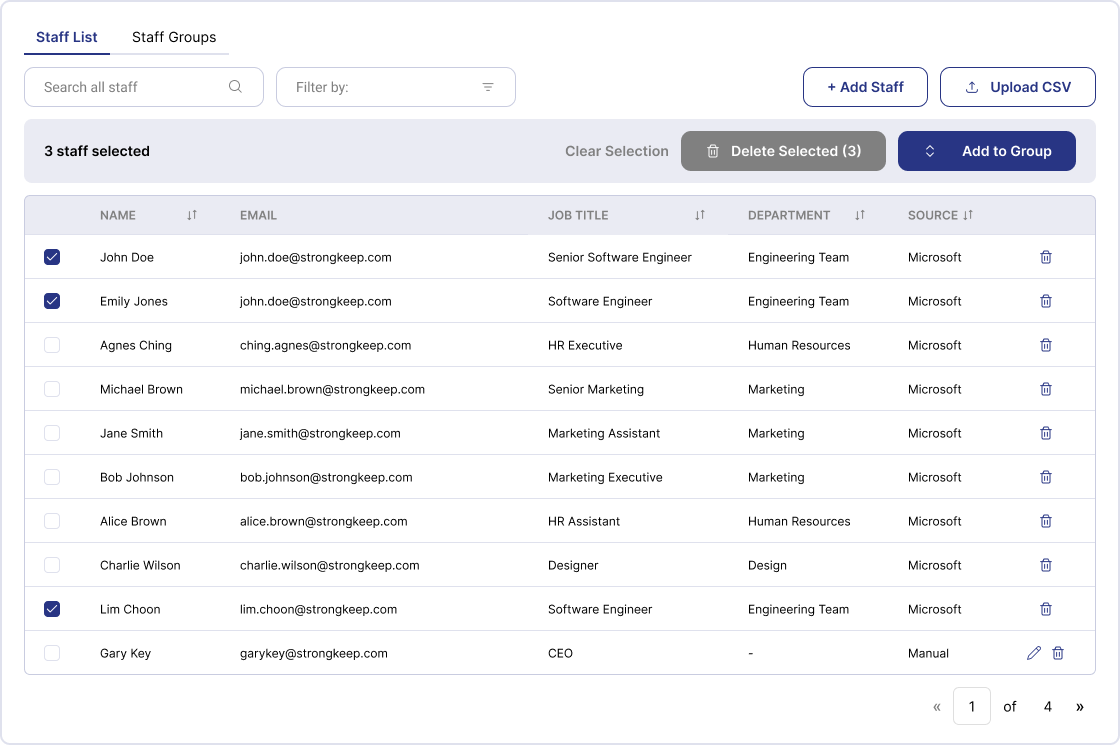
Task: Sort staff by Department column arrows
Action: (x=860, y=215)
